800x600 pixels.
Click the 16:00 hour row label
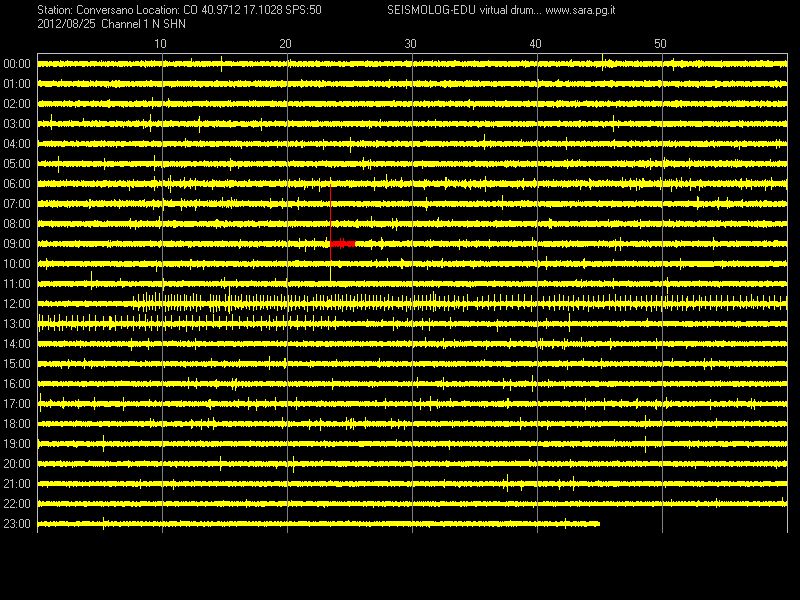pos(17,384)
